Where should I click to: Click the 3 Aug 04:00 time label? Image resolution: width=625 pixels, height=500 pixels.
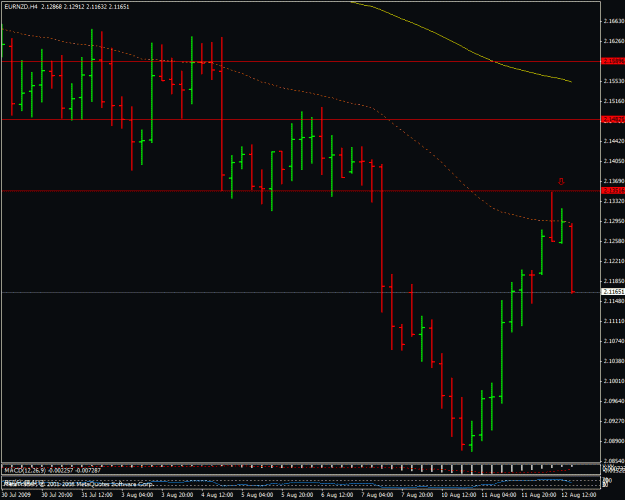tap(137, 495)
